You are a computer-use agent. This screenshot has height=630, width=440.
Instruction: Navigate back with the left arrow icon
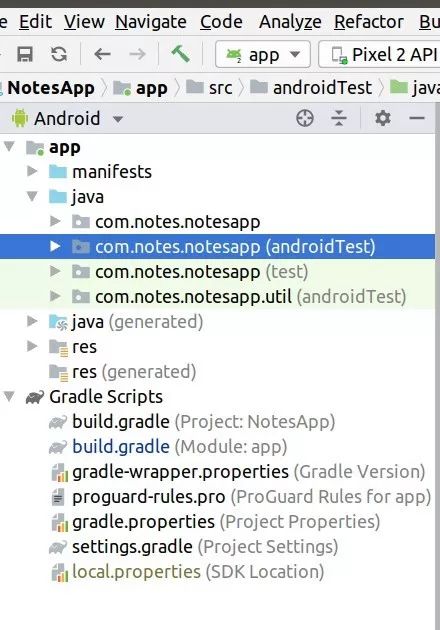[x=102, y=54]
